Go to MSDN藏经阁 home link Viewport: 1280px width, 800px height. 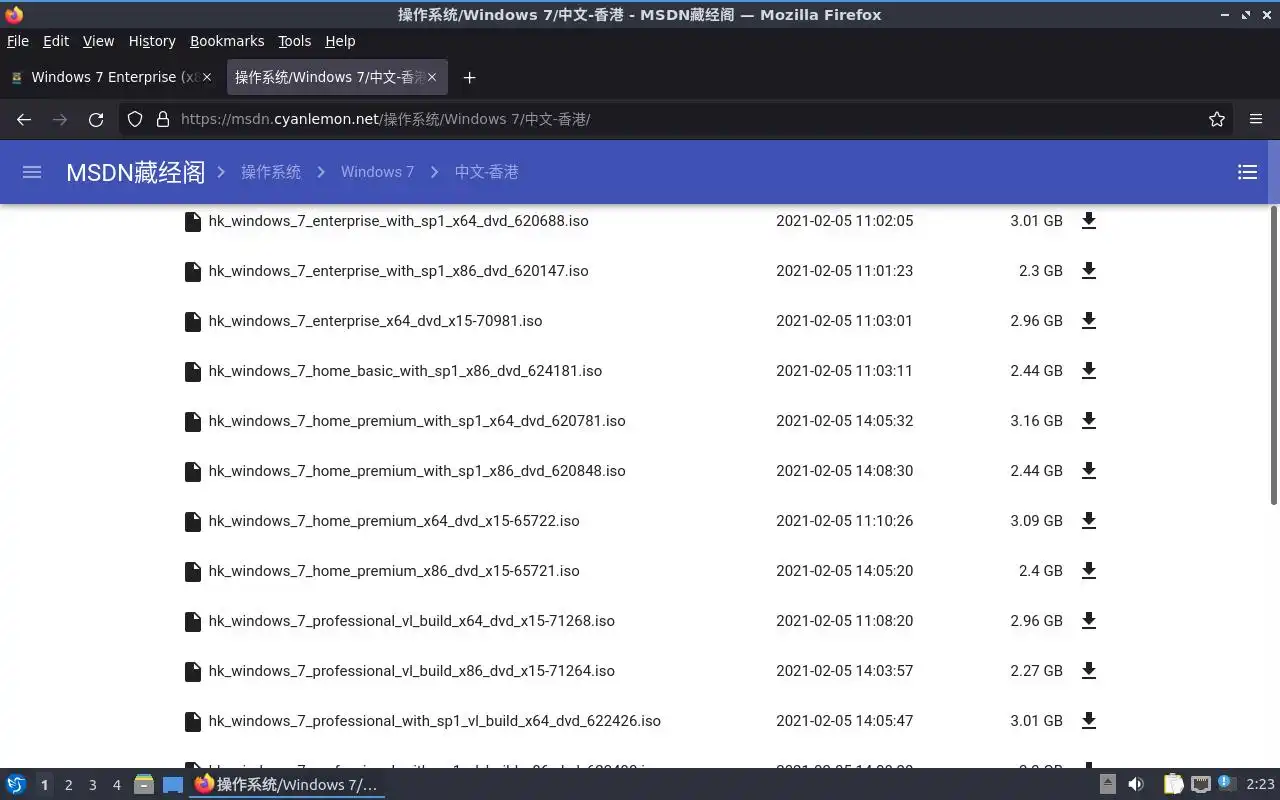click(x=135, y=172)
